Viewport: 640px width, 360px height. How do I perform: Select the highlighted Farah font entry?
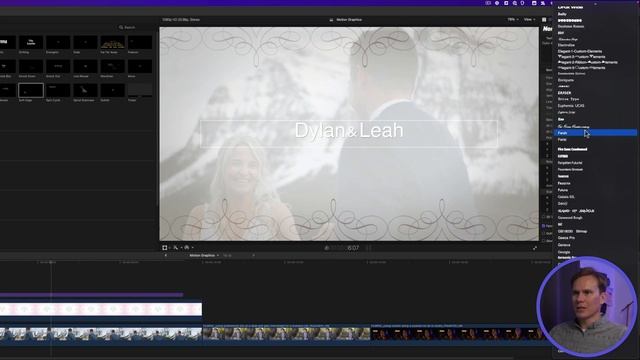coord(595,133)
